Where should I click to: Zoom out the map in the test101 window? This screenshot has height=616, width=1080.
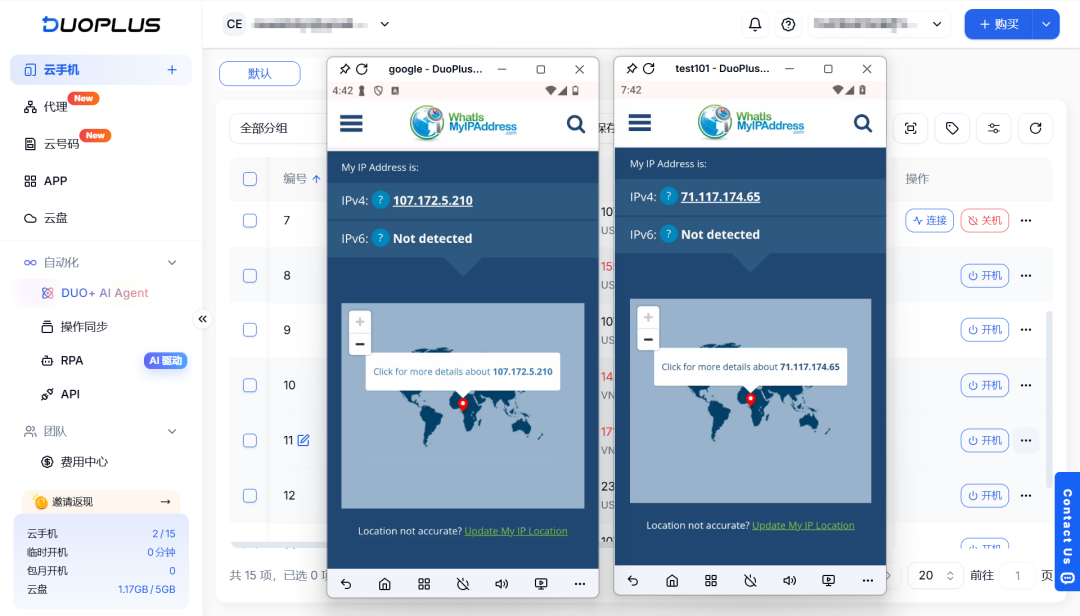coord(648,340)
